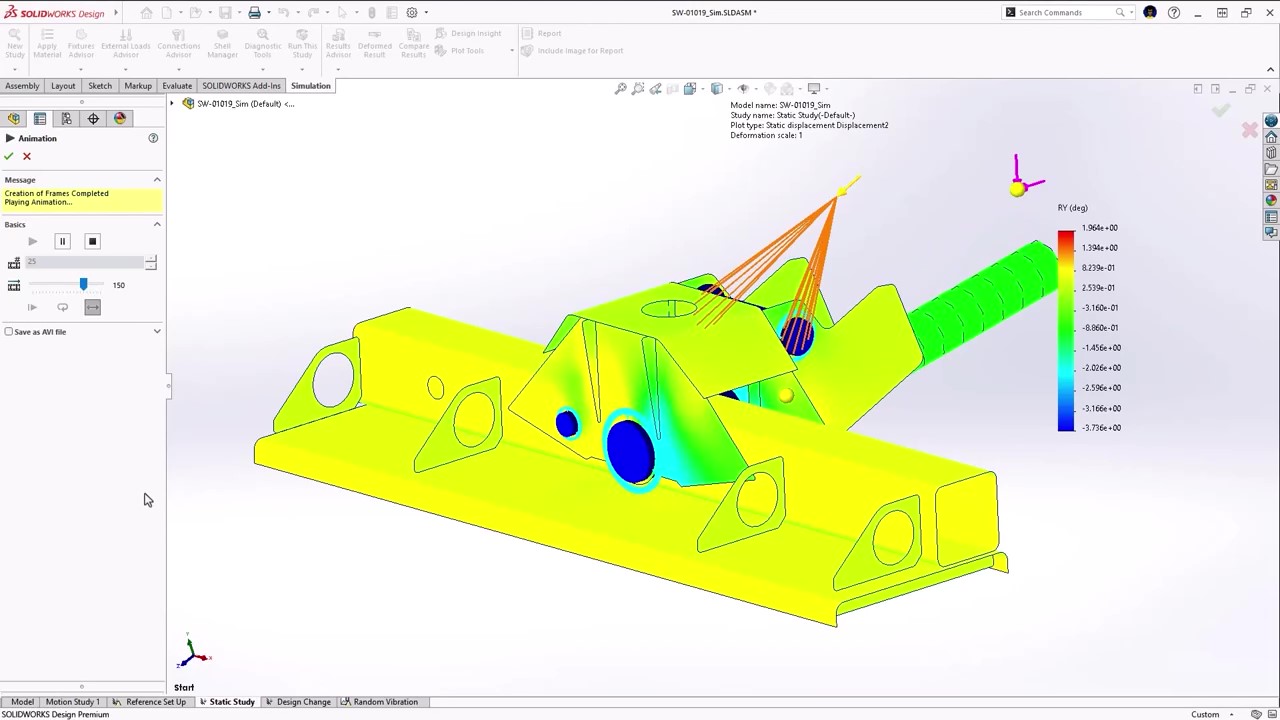The height and width of the screenshot is (720, 1280).
Task: Select the Zoom to Fit tool
Action: tap(620, 88)
